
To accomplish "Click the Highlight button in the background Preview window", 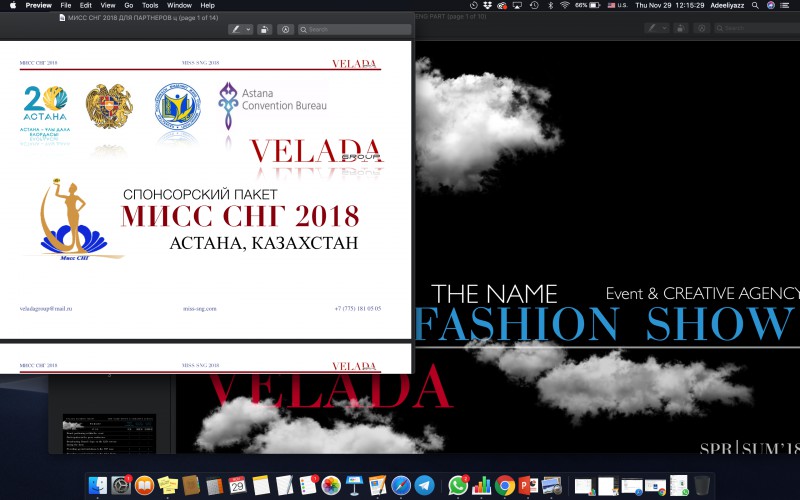I will (652, 29).
